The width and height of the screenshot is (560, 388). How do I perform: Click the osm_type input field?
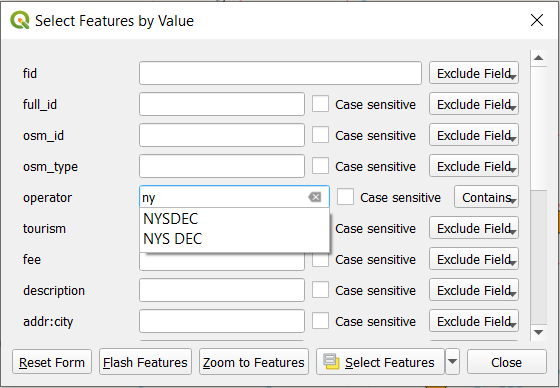(x=222, y=166)
